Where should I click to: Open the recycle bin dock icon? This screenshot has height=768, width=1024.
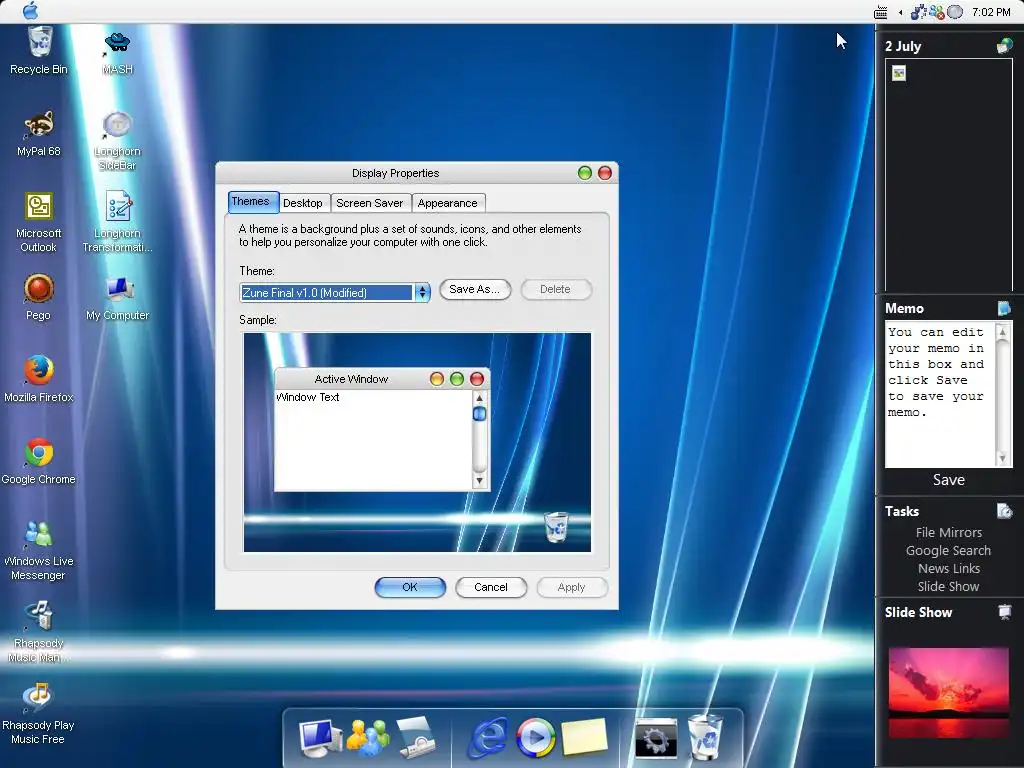(x=705, y=737)
